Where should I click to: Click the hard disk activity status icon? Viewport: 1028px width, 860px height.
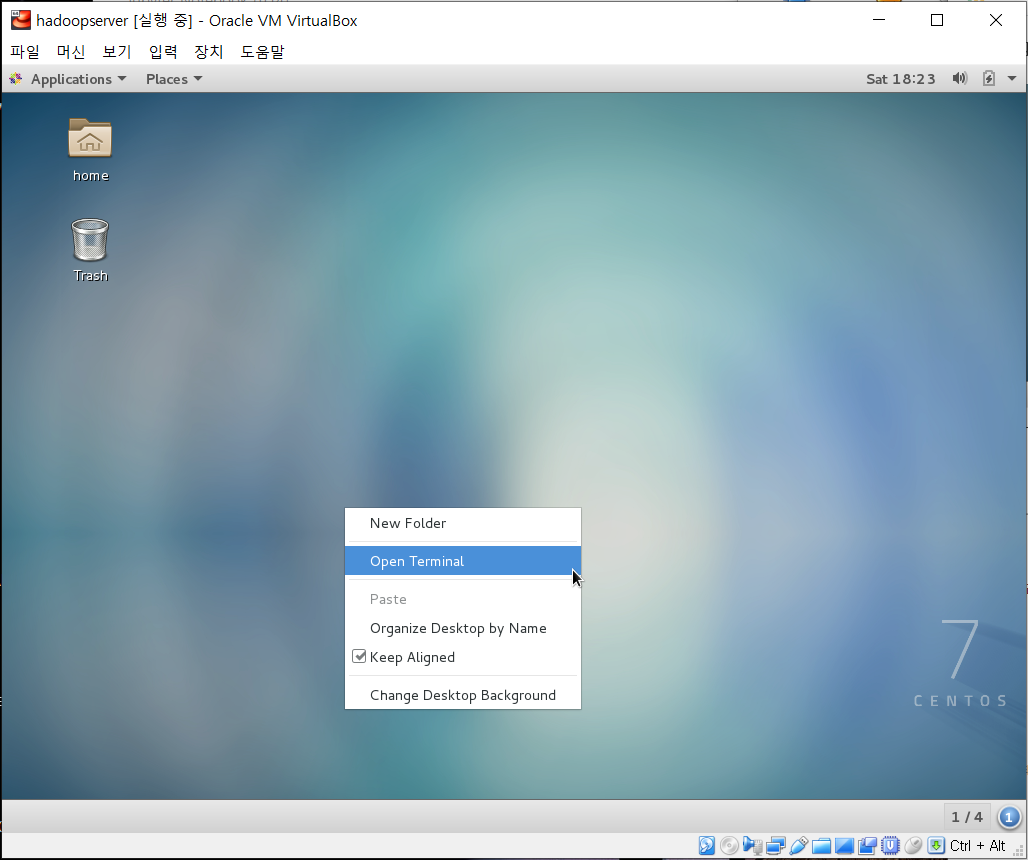pos(706,846)
